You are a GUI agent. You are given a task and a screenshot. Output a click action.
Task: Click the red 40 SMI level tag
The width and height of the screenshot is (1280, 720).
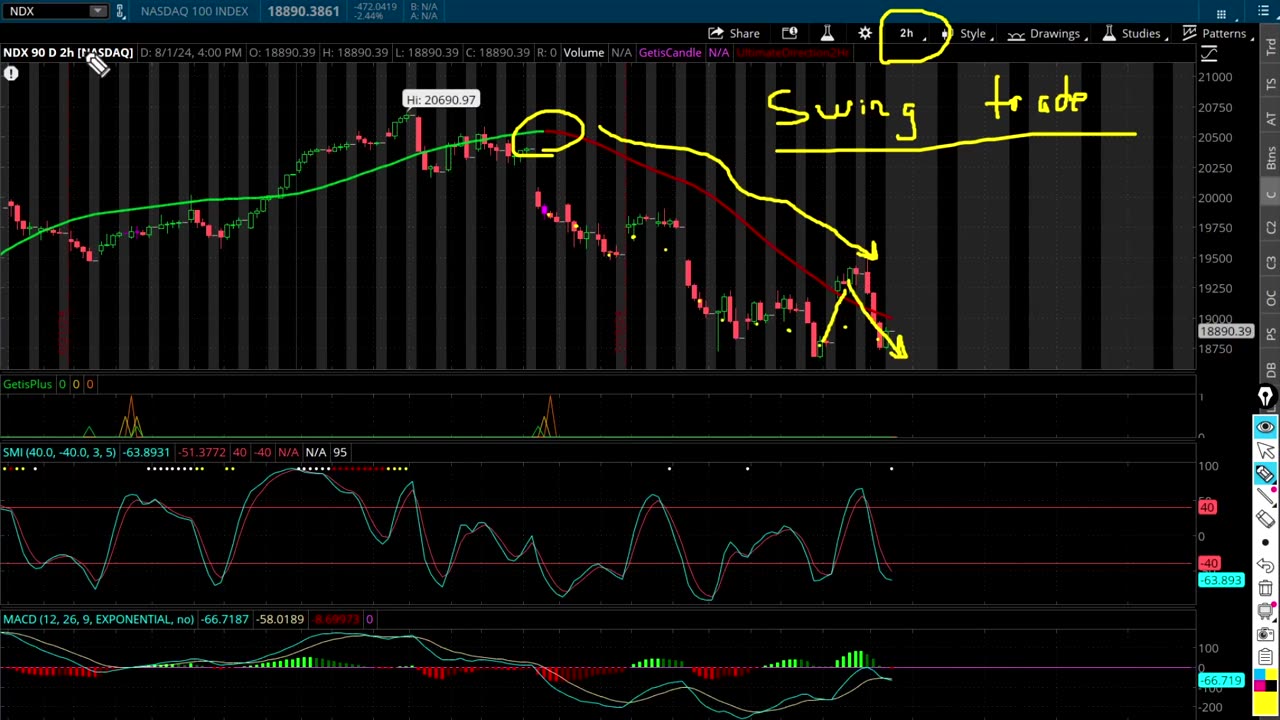pyautogui.click(x=1207, y=508)
